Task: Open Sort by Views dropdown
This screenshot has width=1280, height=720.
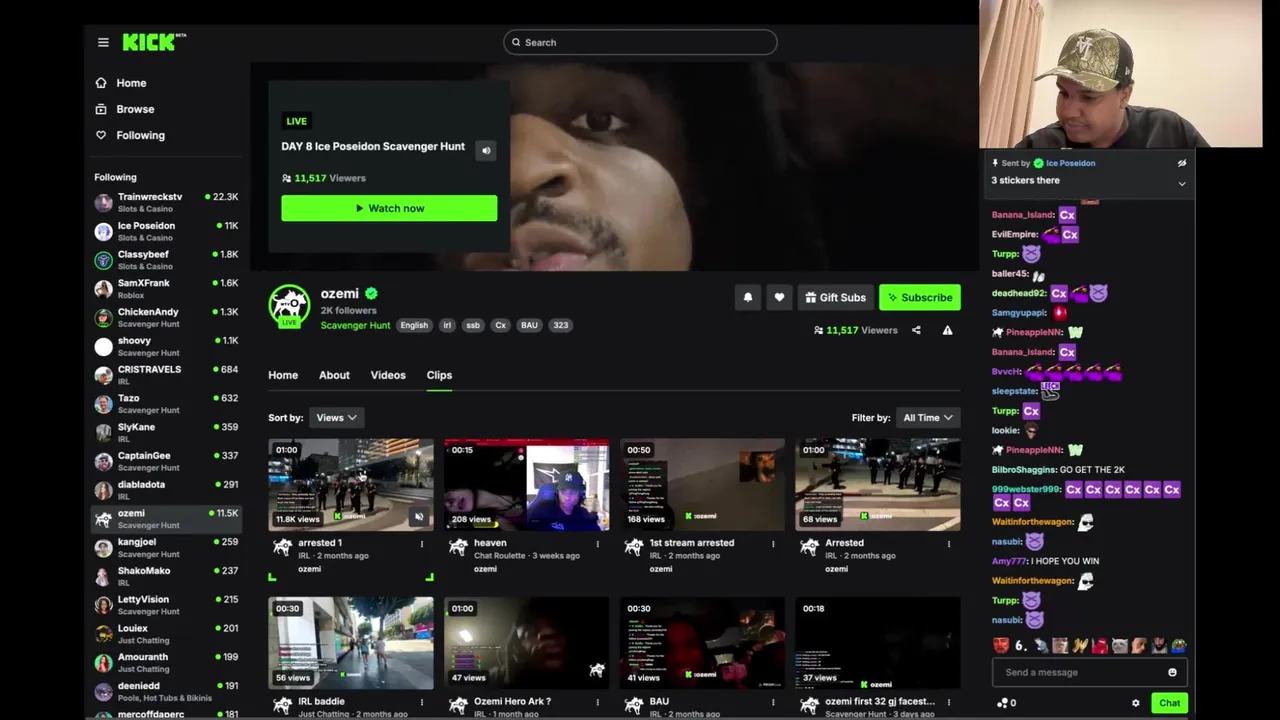Action: click(x=336, y=418)
